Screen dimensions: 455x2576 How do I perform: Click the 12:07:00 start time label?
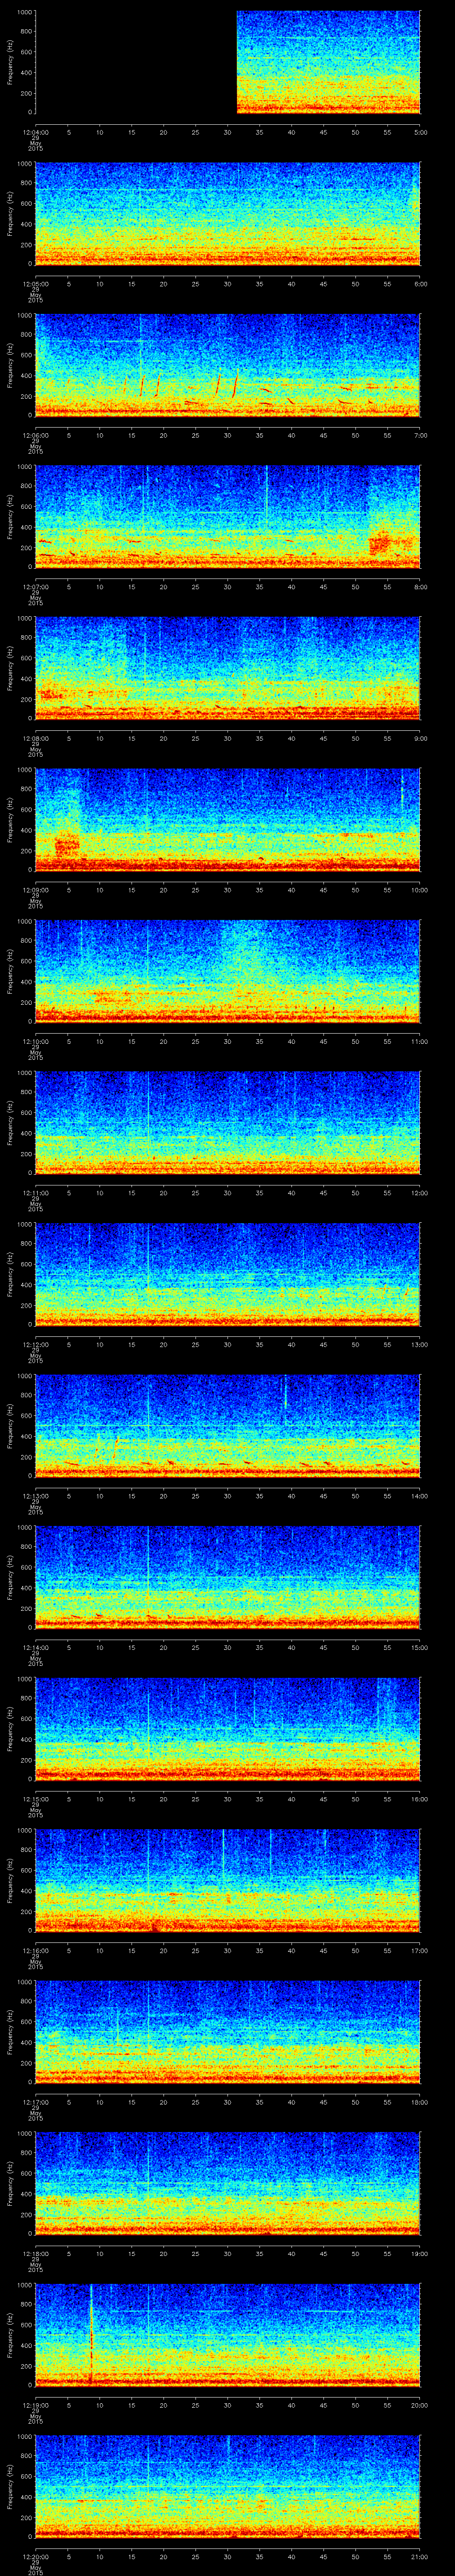[x=35, y=587]
